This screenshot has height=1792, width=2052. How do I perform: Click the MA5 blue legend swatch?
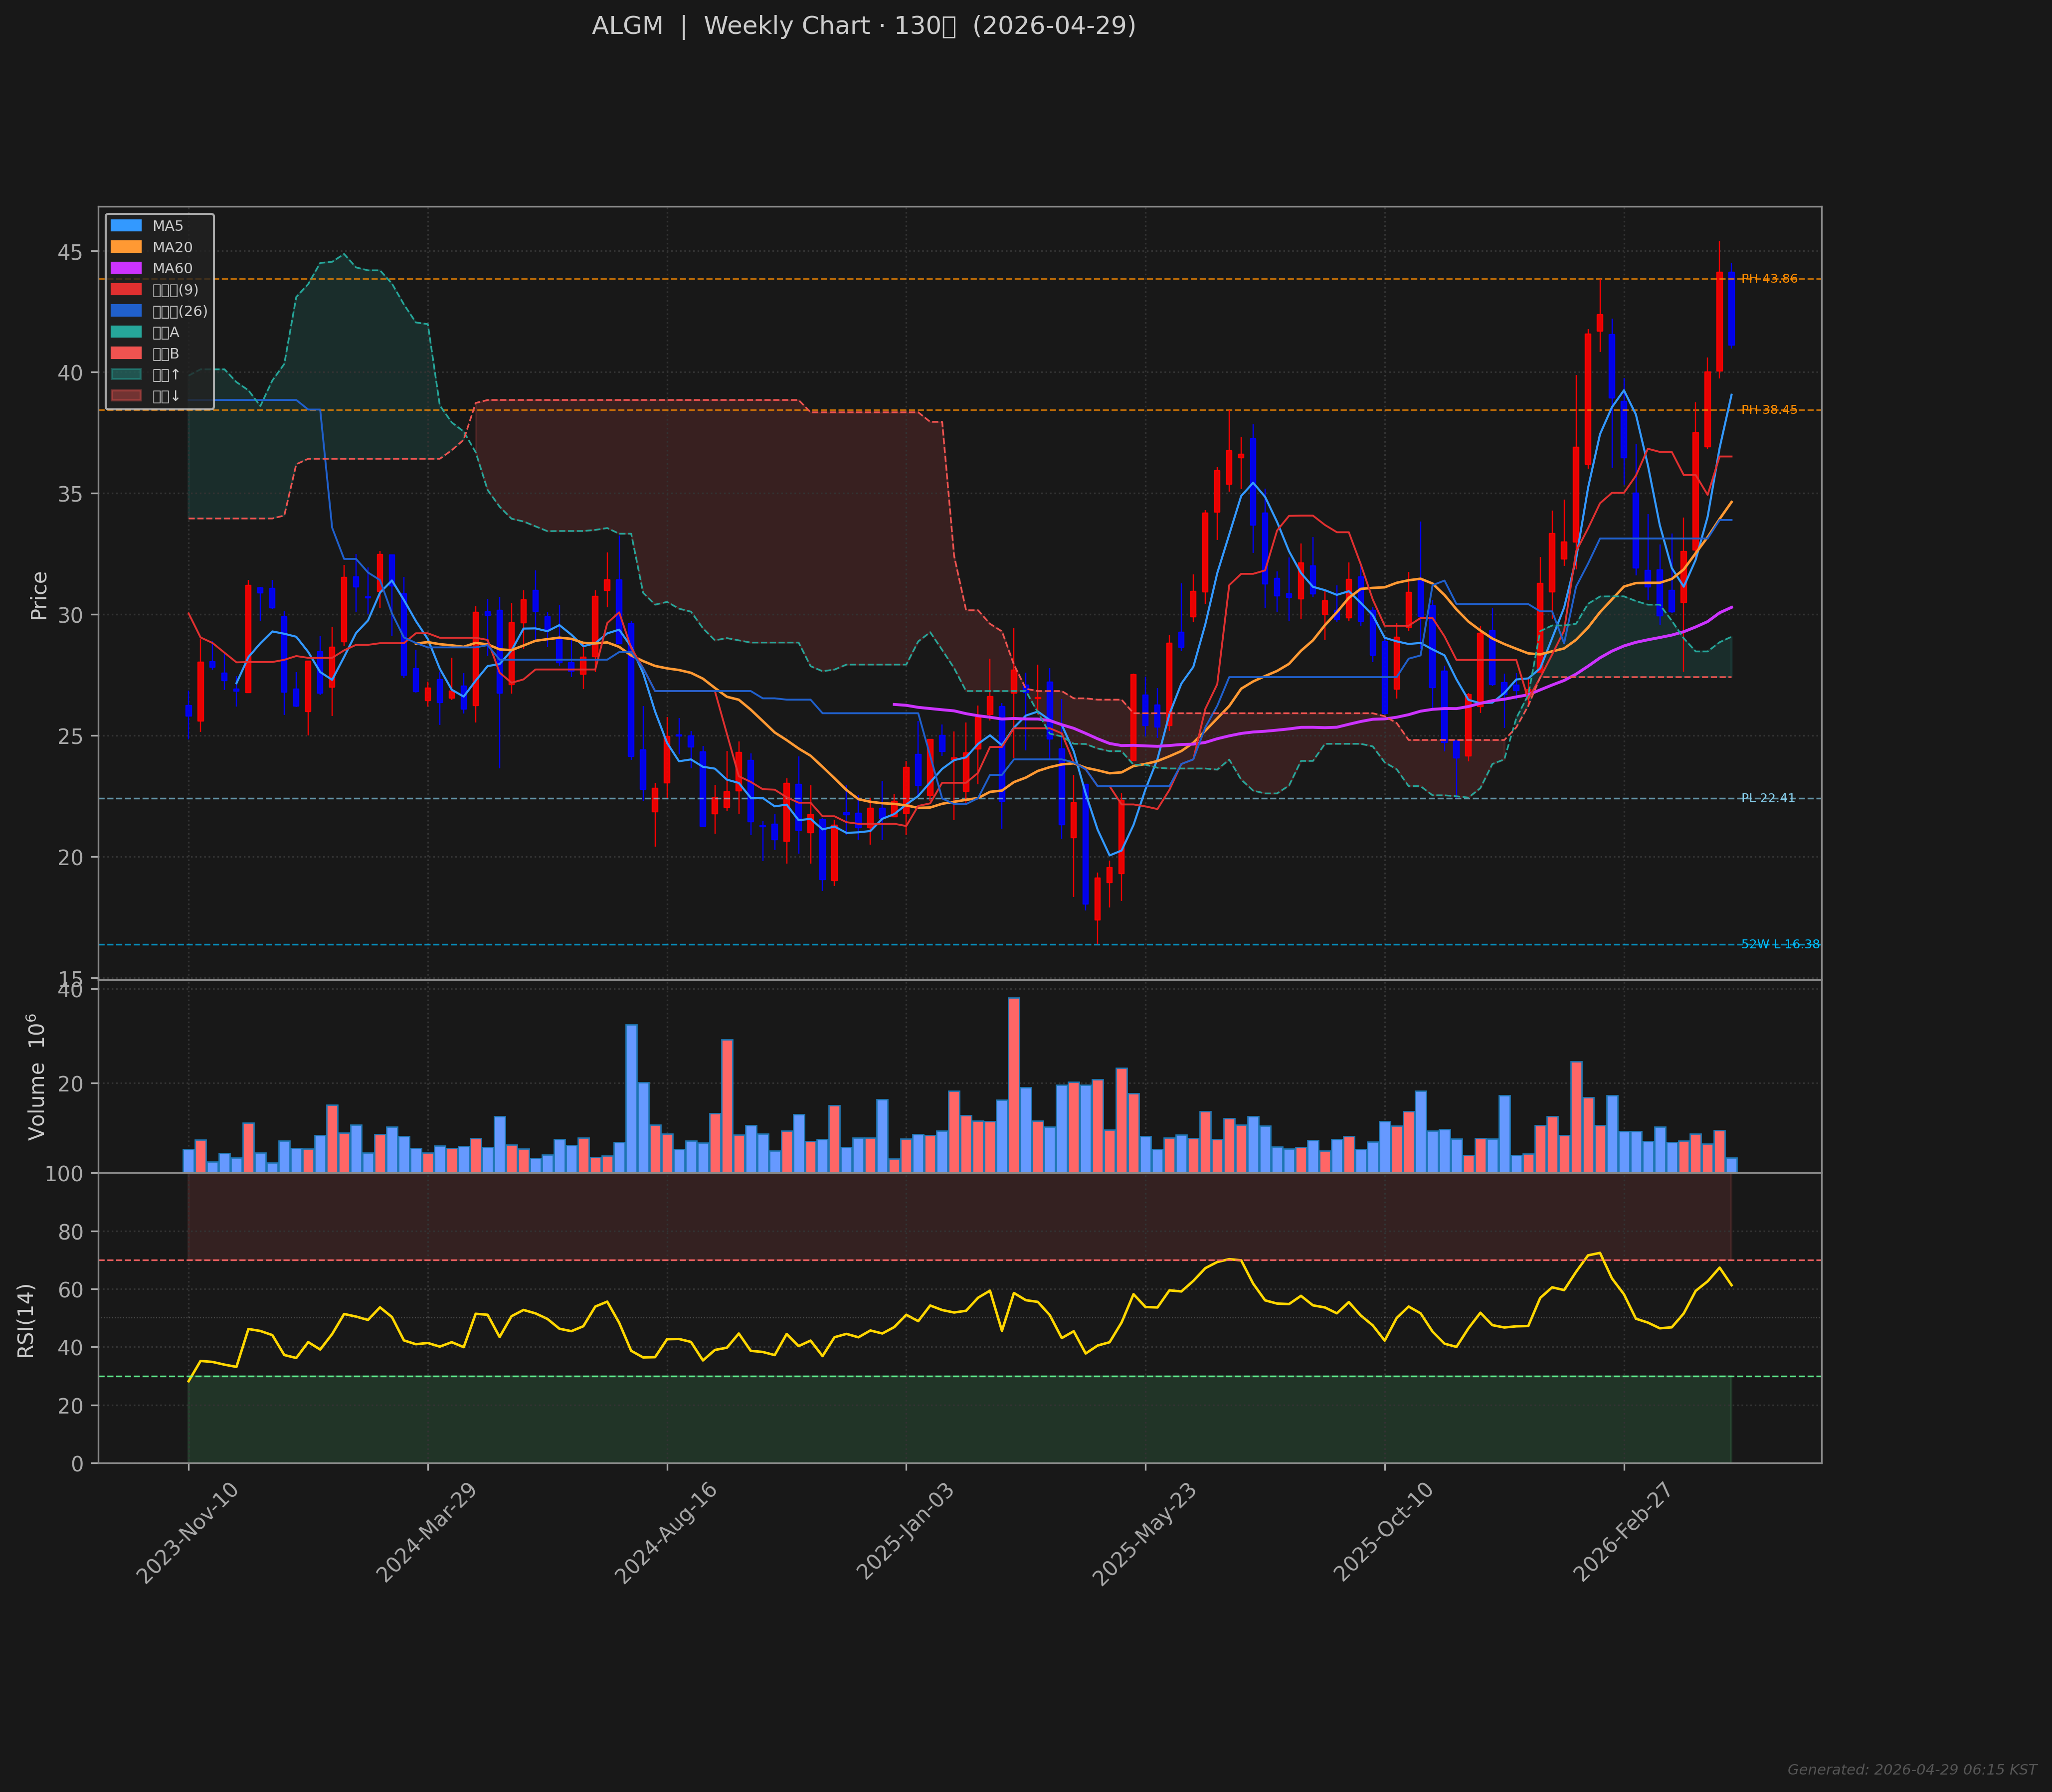(x=126, y=226)
